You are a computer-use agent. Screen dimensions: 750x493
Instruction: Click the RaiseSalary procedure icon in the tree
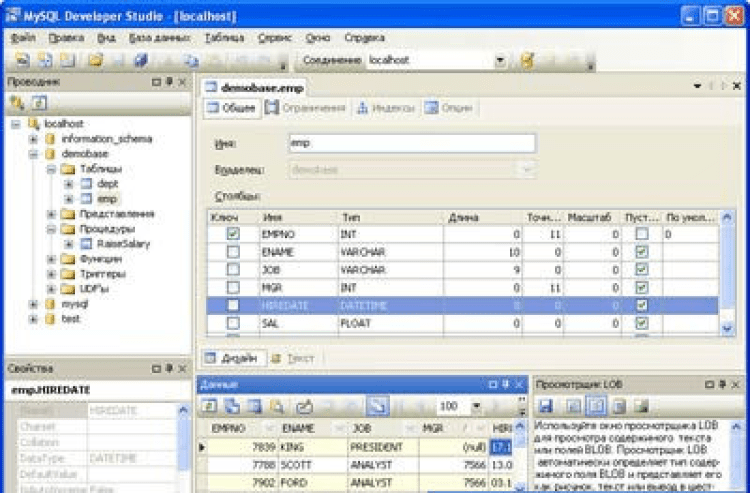click(x=87, y=243)
